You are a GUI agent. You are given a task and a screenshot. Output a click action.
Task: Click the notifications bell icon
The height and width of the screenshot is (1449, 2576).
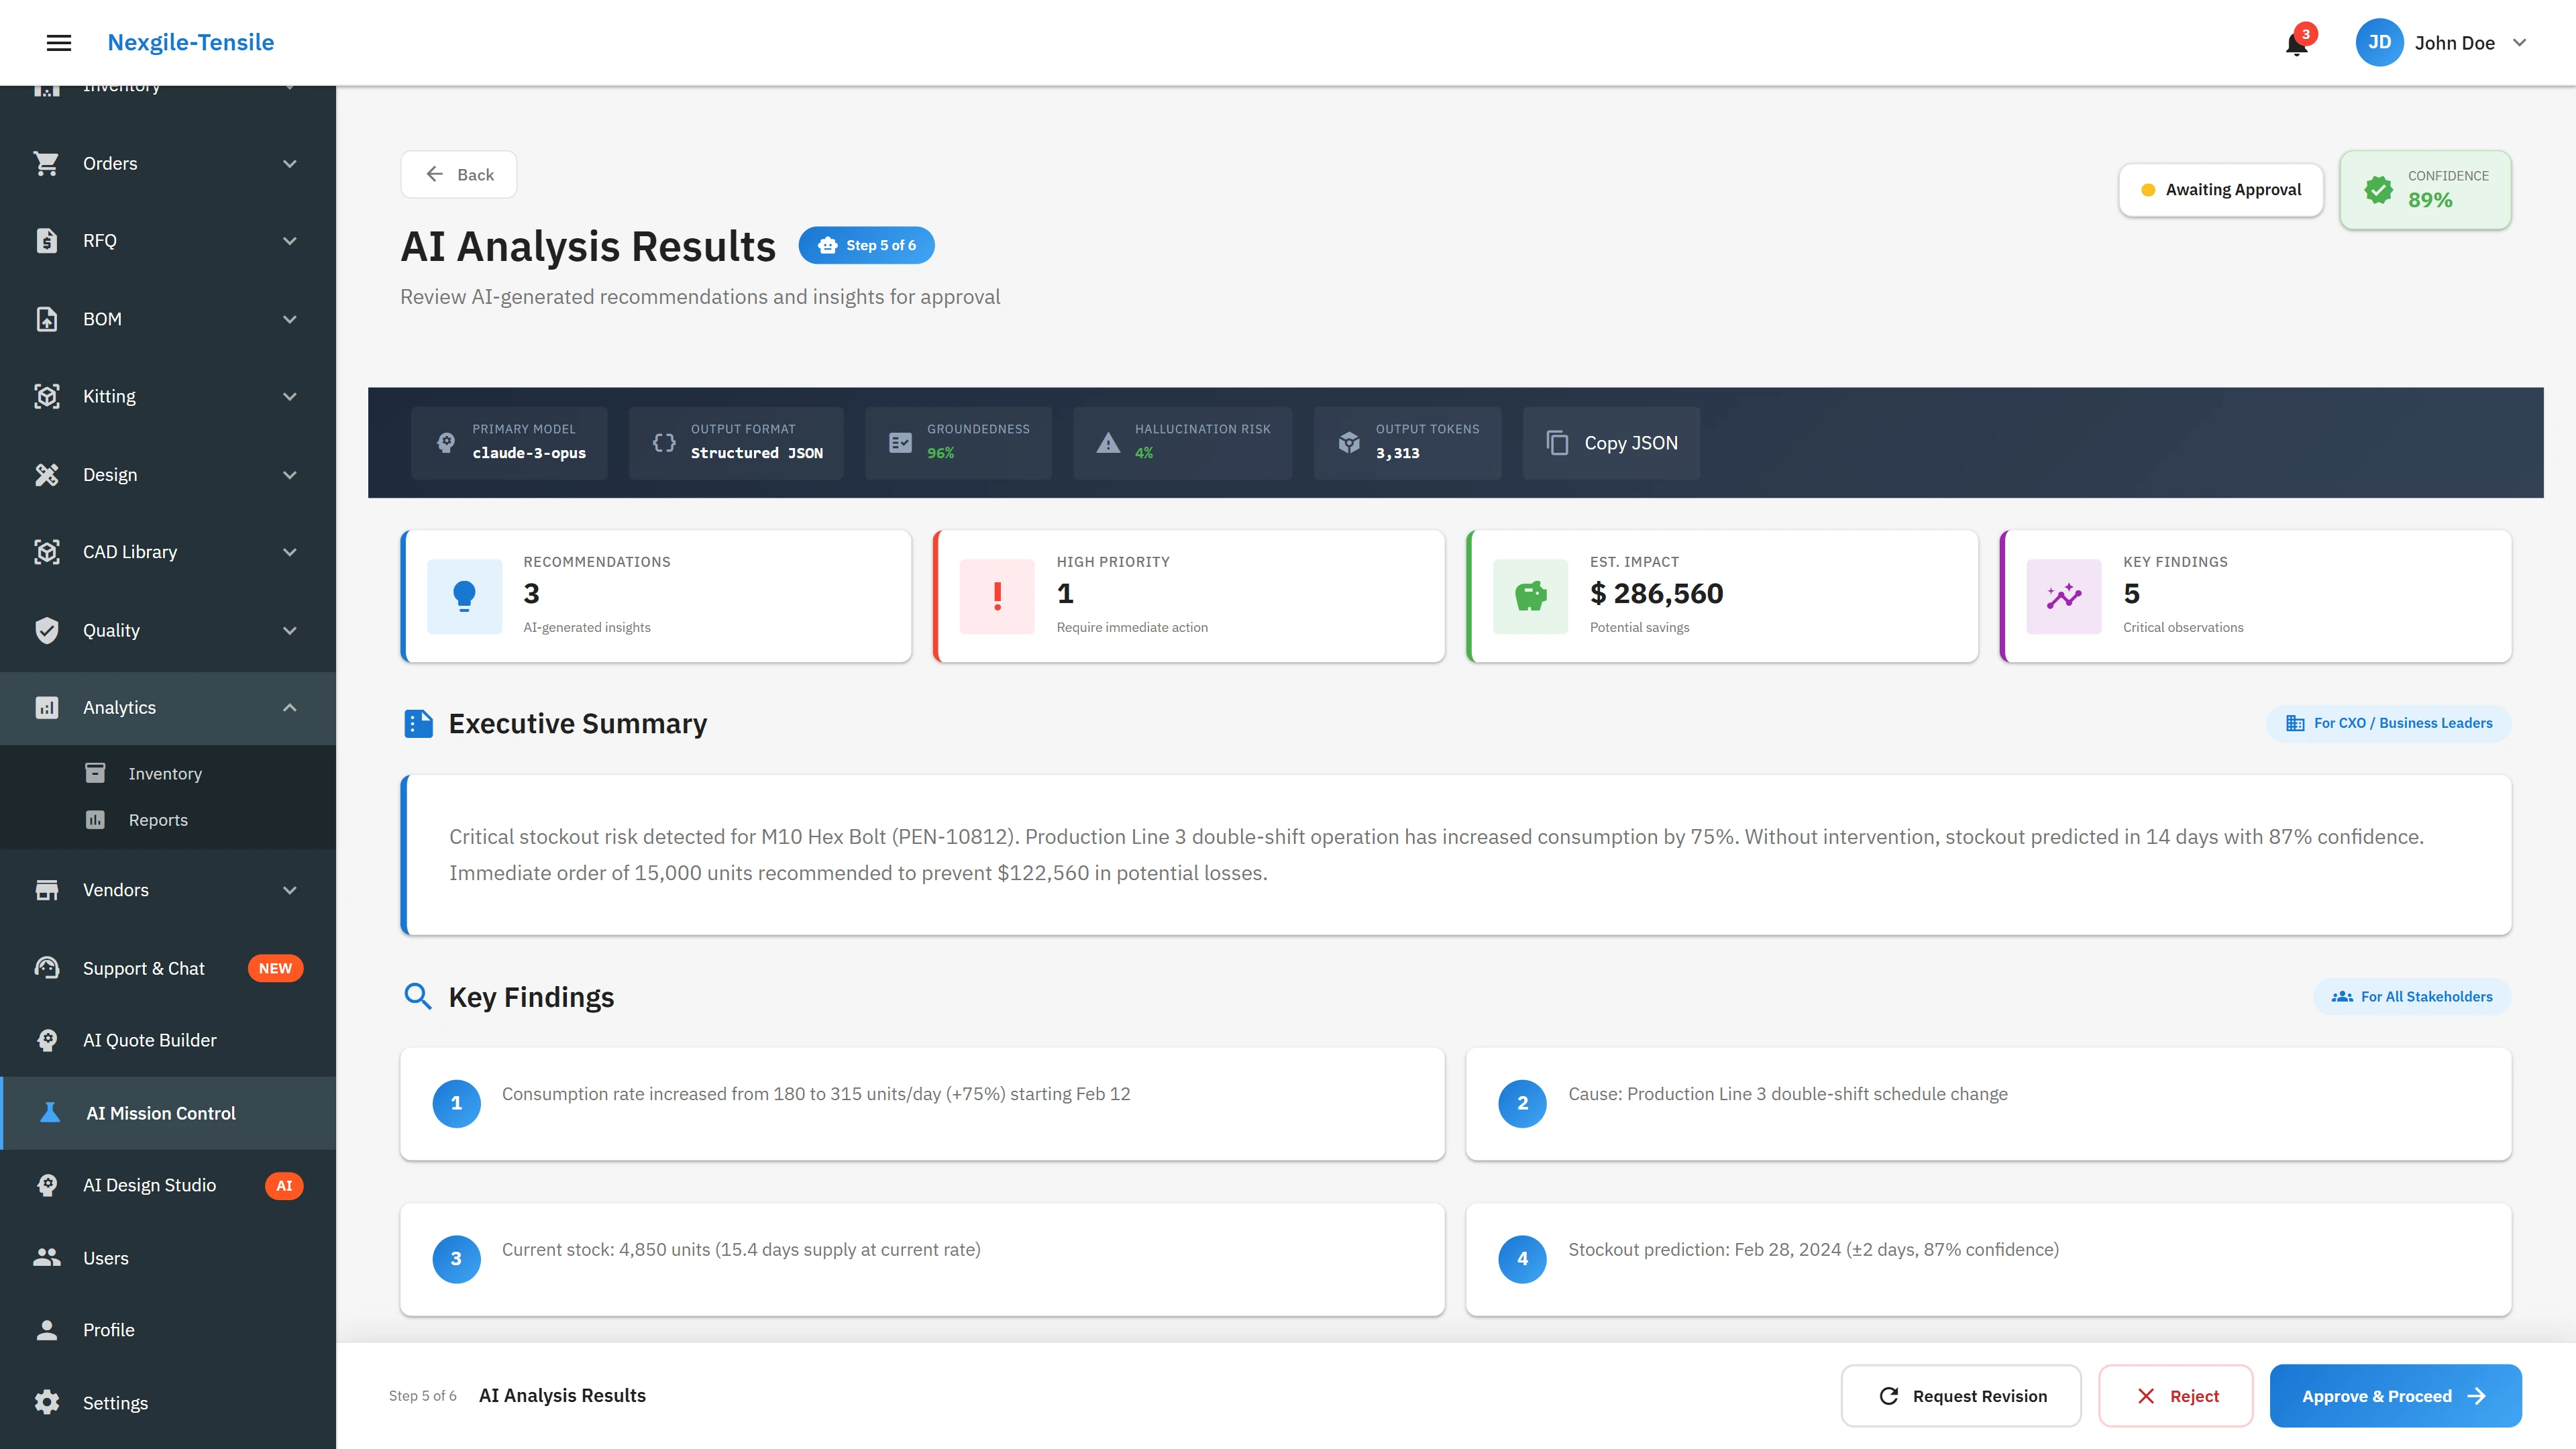tap(2294, 43)
